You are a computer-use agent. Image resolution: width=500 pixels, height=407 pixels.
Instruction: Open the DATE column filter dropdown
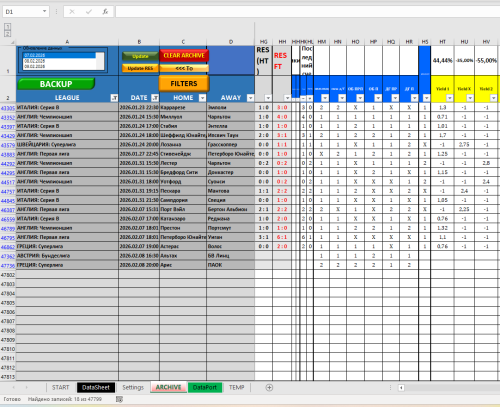pos(155,98)
